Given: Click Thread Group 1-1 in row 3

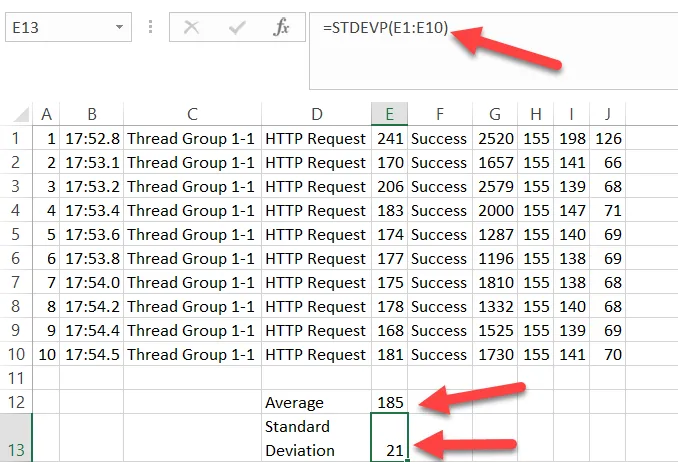Looking at the screenshot, I should tap(192, 186).
